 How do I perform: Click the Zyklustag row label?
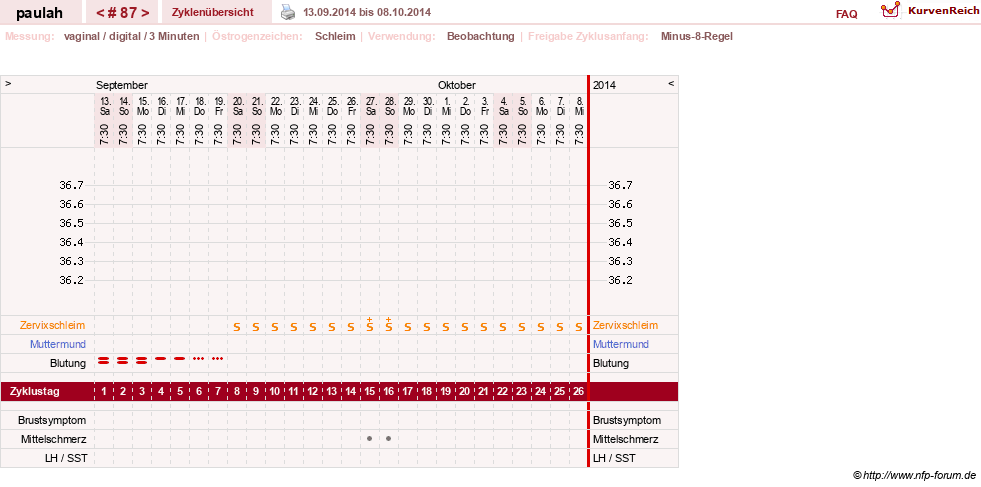[35, 392]
